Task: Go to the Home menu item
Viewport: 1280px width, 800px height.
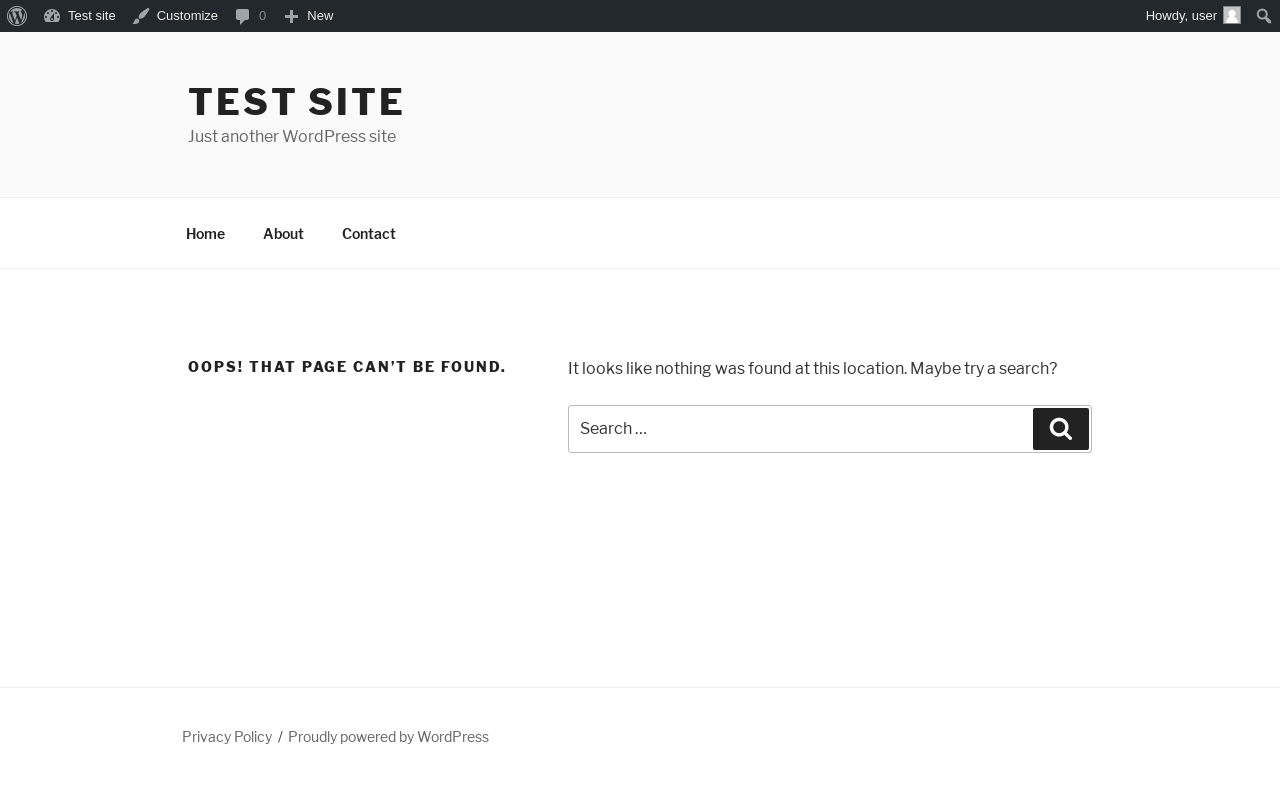Action: coord(205,233)
